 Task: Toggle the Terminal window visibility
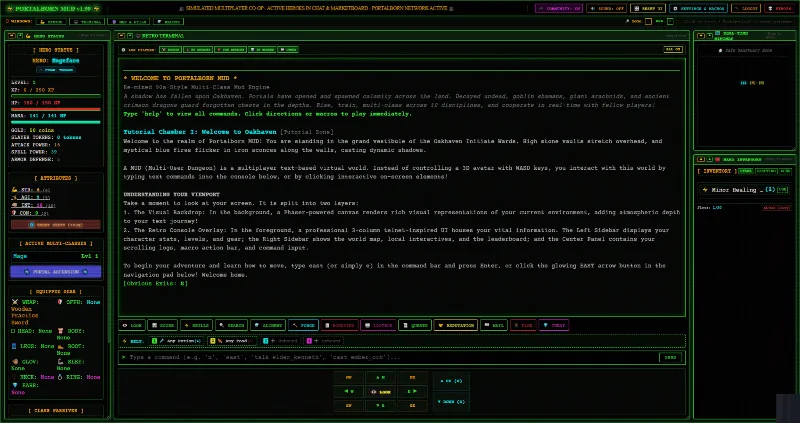(87, 21)
